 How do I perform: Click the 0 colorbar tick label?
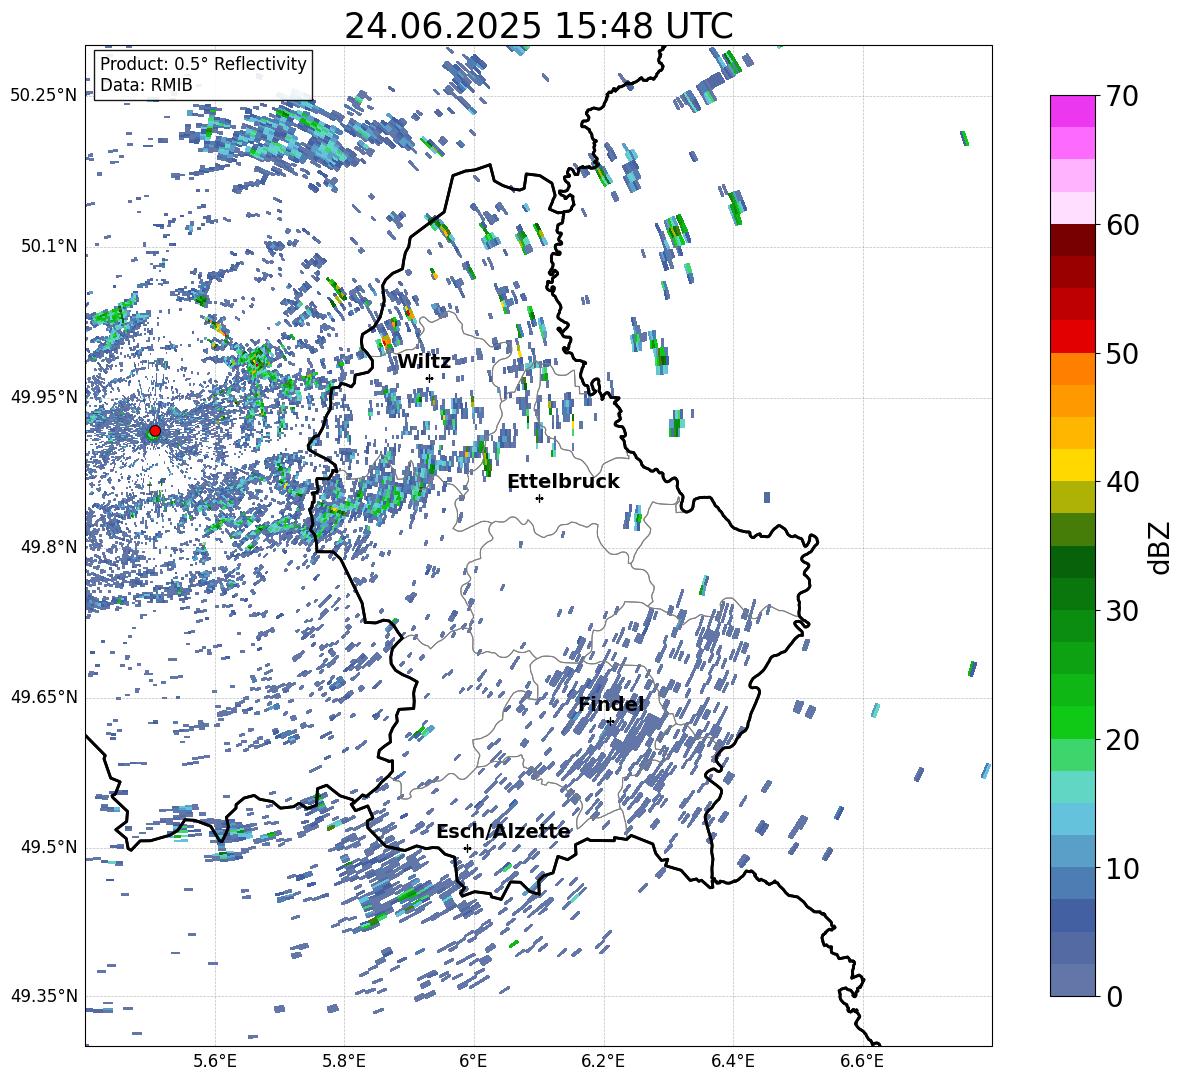[1114, 996]
